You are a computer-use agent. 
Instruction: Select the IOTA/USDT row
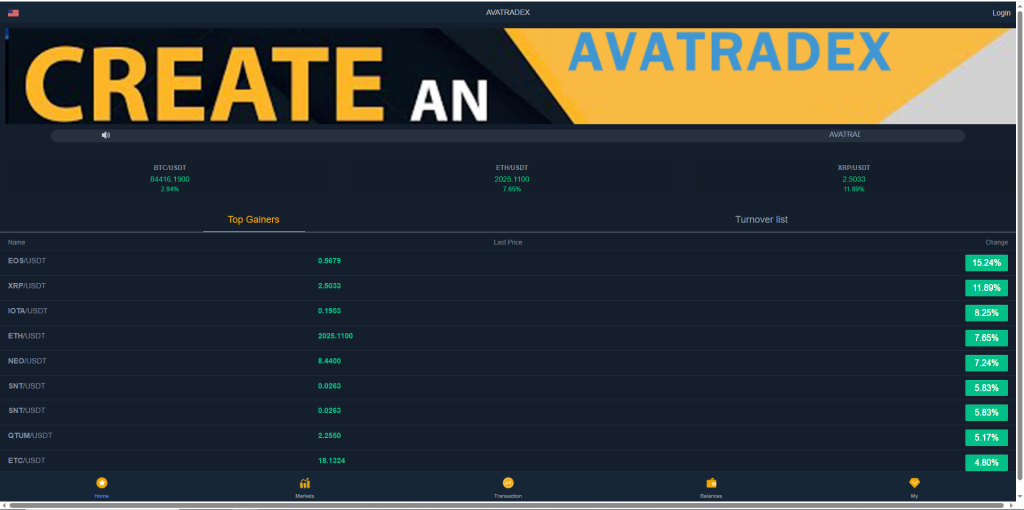[507, 313]
